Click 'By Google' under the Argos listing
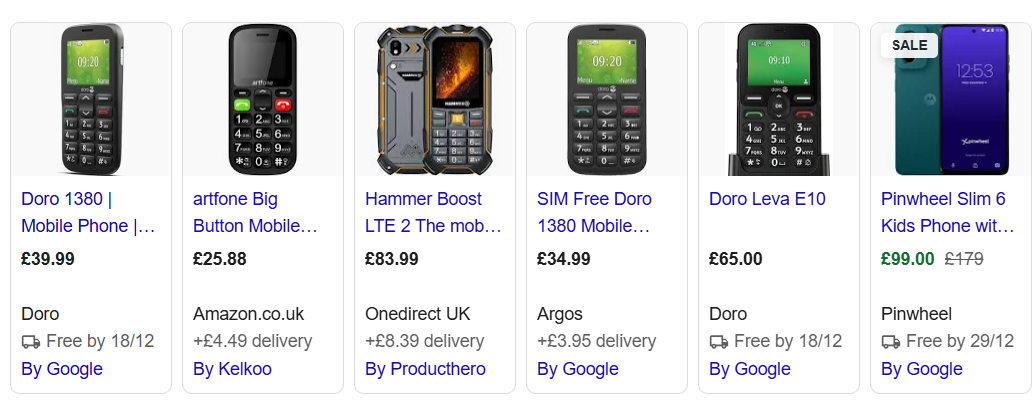The height and width of the screenshot is (415, 1033). [x=578, y=369]
